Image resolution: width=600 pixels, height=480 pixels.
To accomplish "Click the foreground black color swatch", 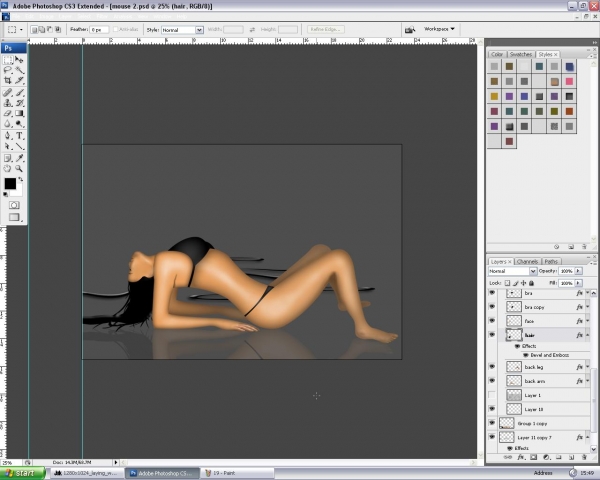I will pos(10,184).
